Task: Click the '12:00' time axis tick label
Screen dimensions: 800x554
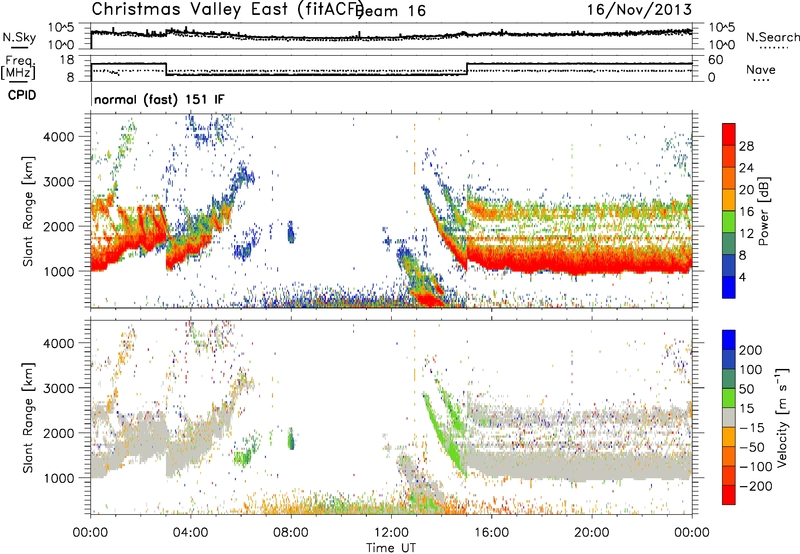Action: pyautogui.click(x=391, y=533)
